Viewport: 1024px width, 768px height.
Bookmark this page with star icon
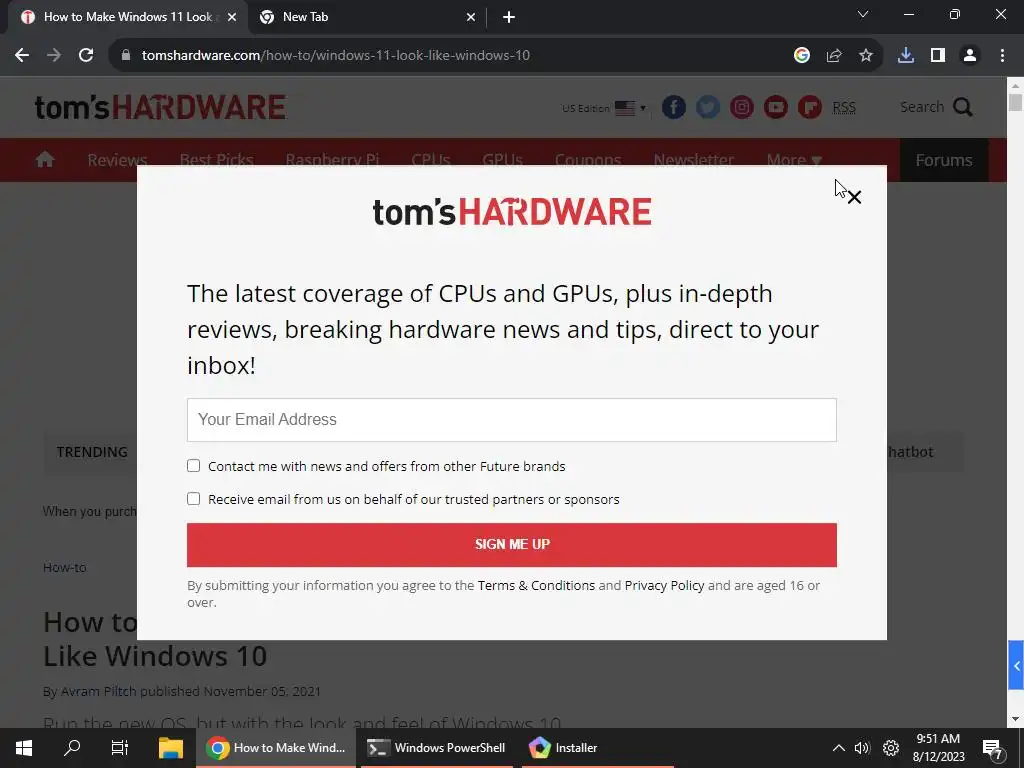866,55
